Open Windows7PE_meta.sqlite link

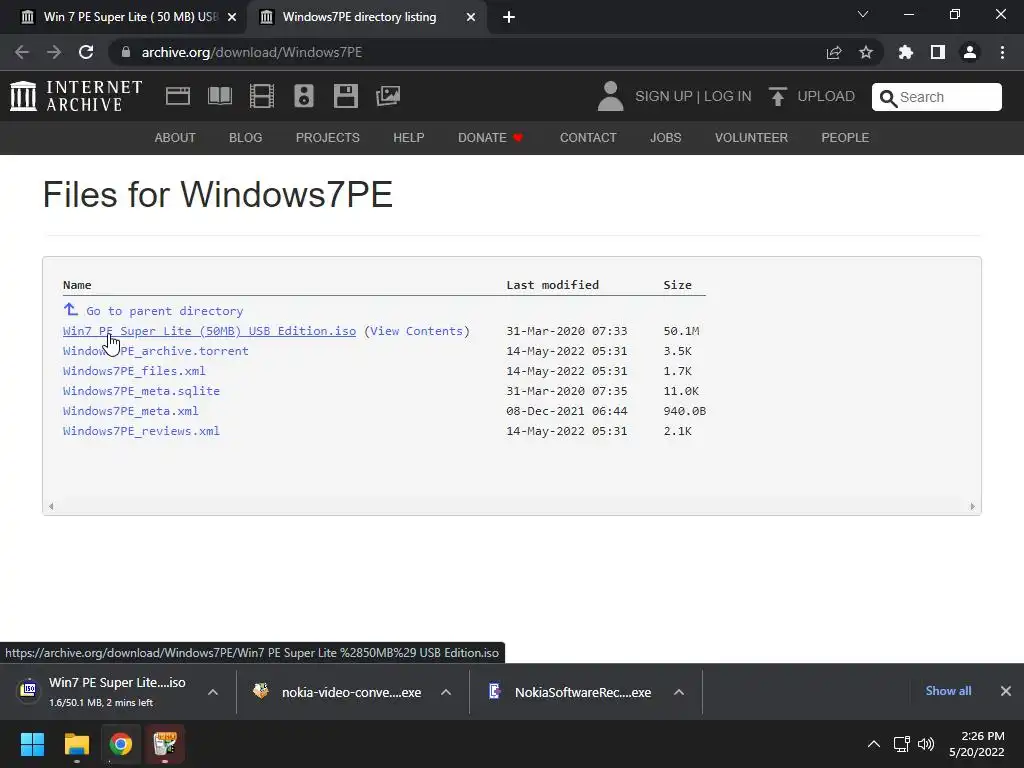click(x=141, y=391)
